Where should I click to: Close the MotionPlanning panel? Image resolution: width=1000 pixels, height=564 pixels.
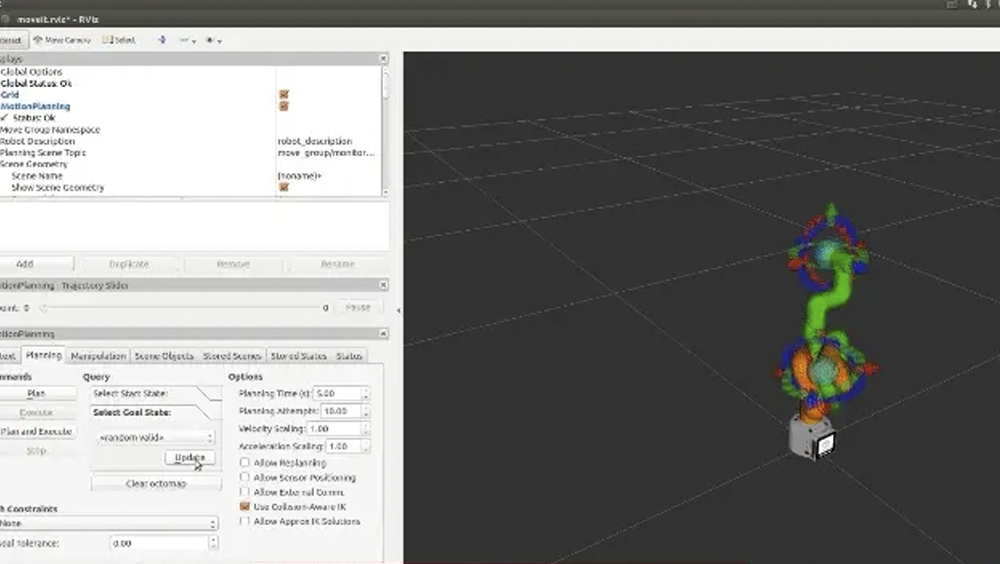pos(383,333)
